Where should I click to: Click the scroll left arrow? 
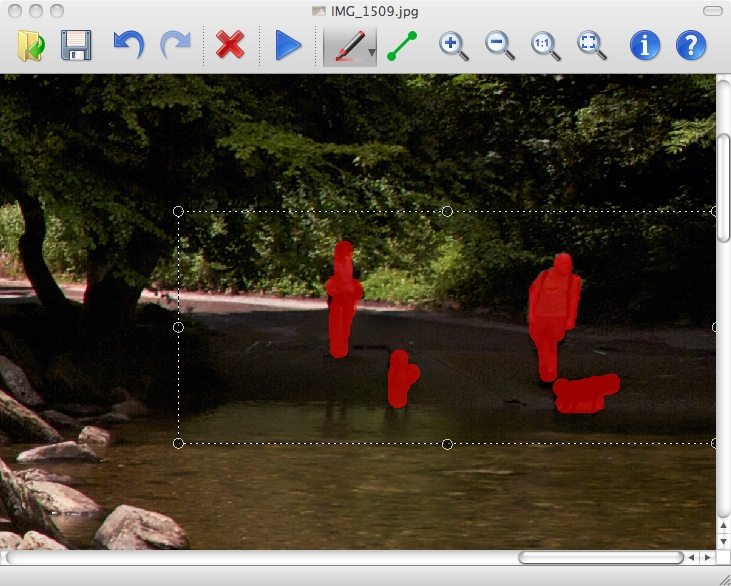[691, 557]
